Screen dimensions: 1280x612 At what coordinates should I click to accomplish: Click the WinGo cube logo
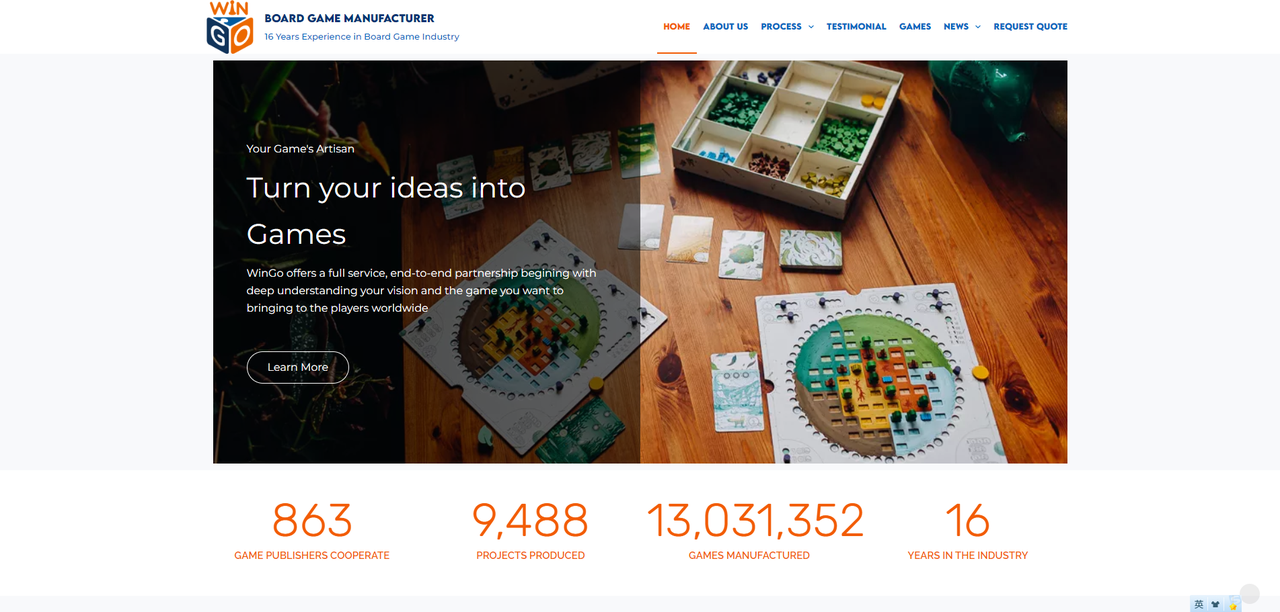(x=230, y=27)
